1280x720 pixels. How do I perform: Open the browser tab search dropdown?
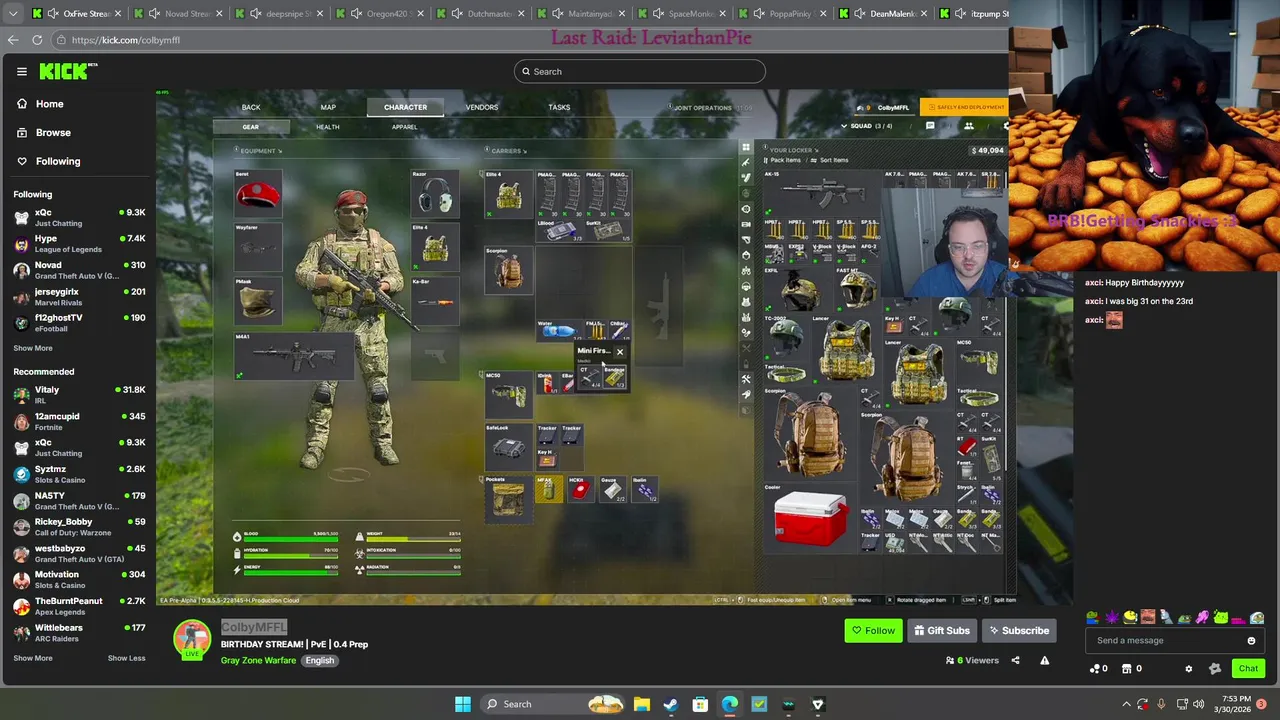(13, 14)
